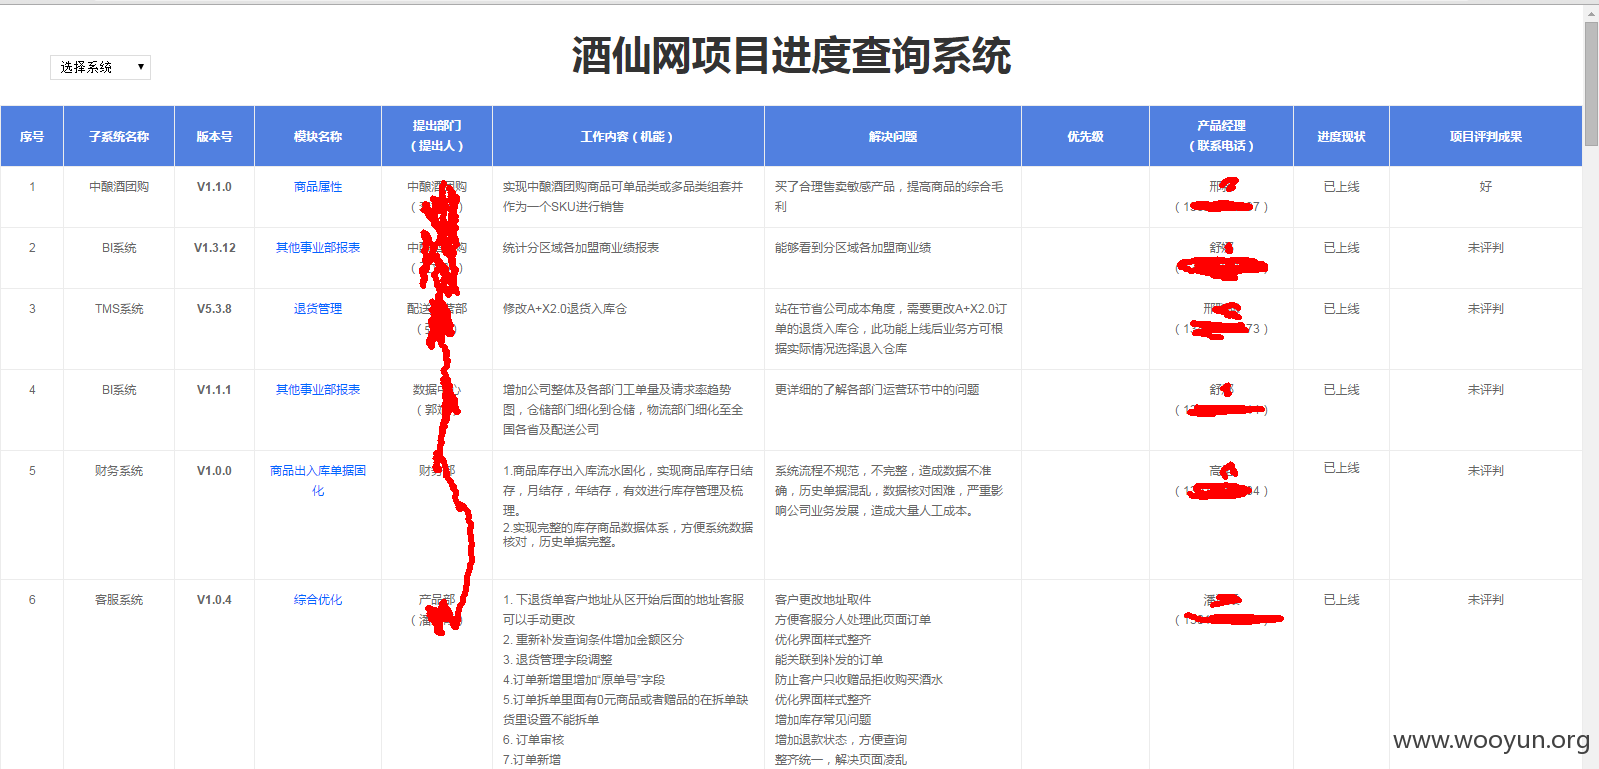Click the 模块名称 column header
This screenshot has width=1599, height=769.
(x=318, y=136)
